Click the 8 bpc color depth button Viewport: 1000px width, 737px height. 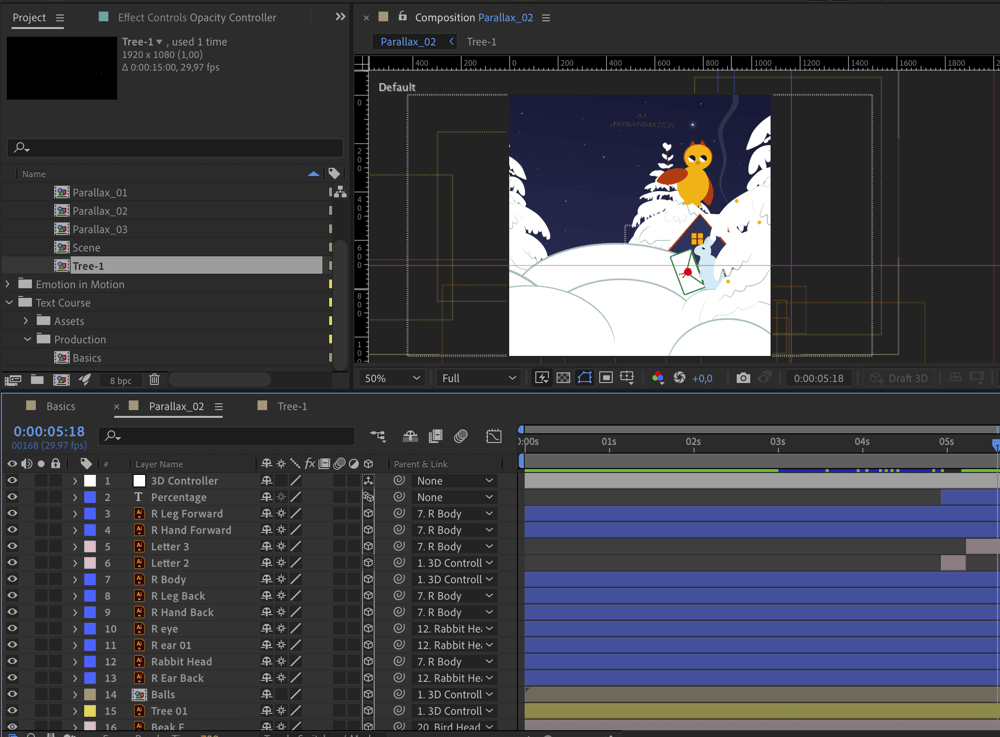(121, 381)
